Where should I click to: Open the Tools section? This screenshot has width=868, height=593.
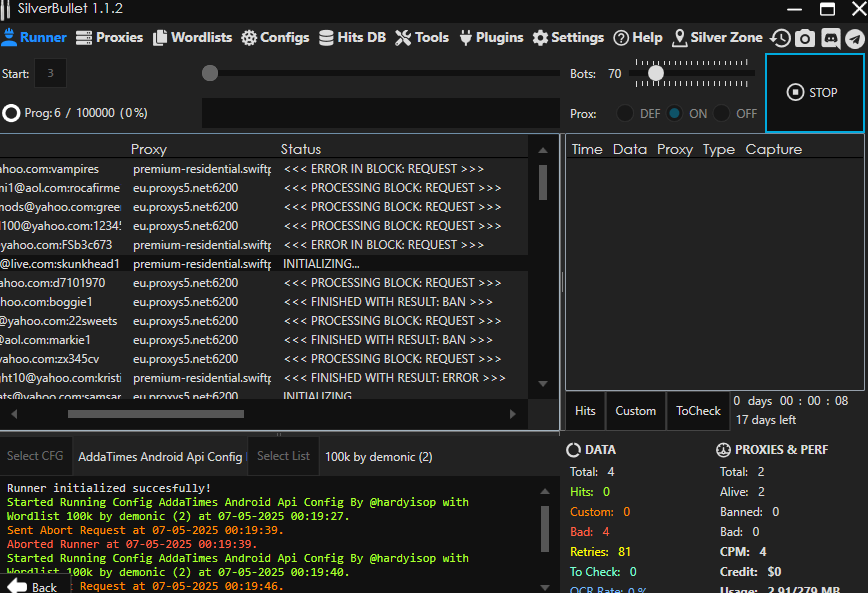tap(422, 38)
